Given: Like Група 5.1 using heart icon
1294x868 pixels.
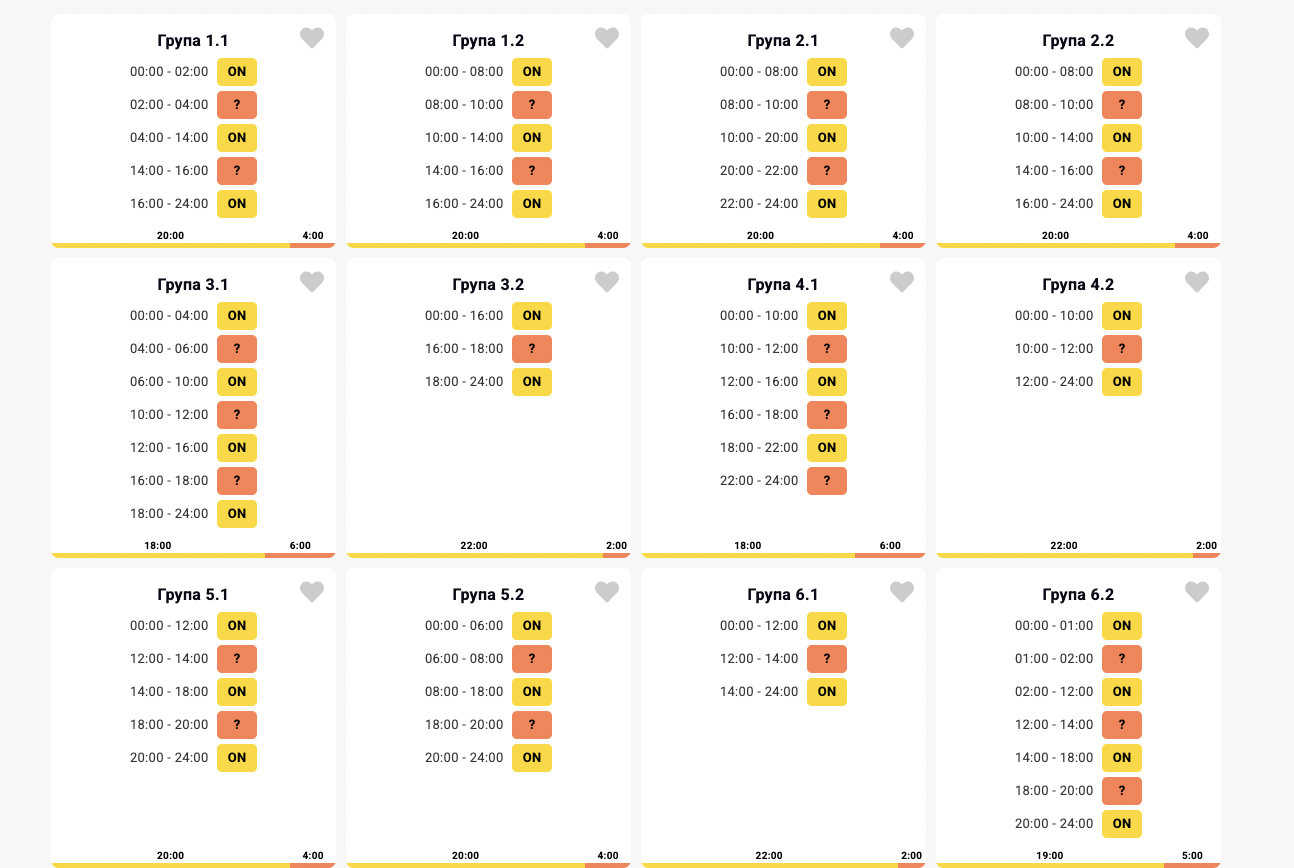Looking at the screenshot, I should (312, 592).
